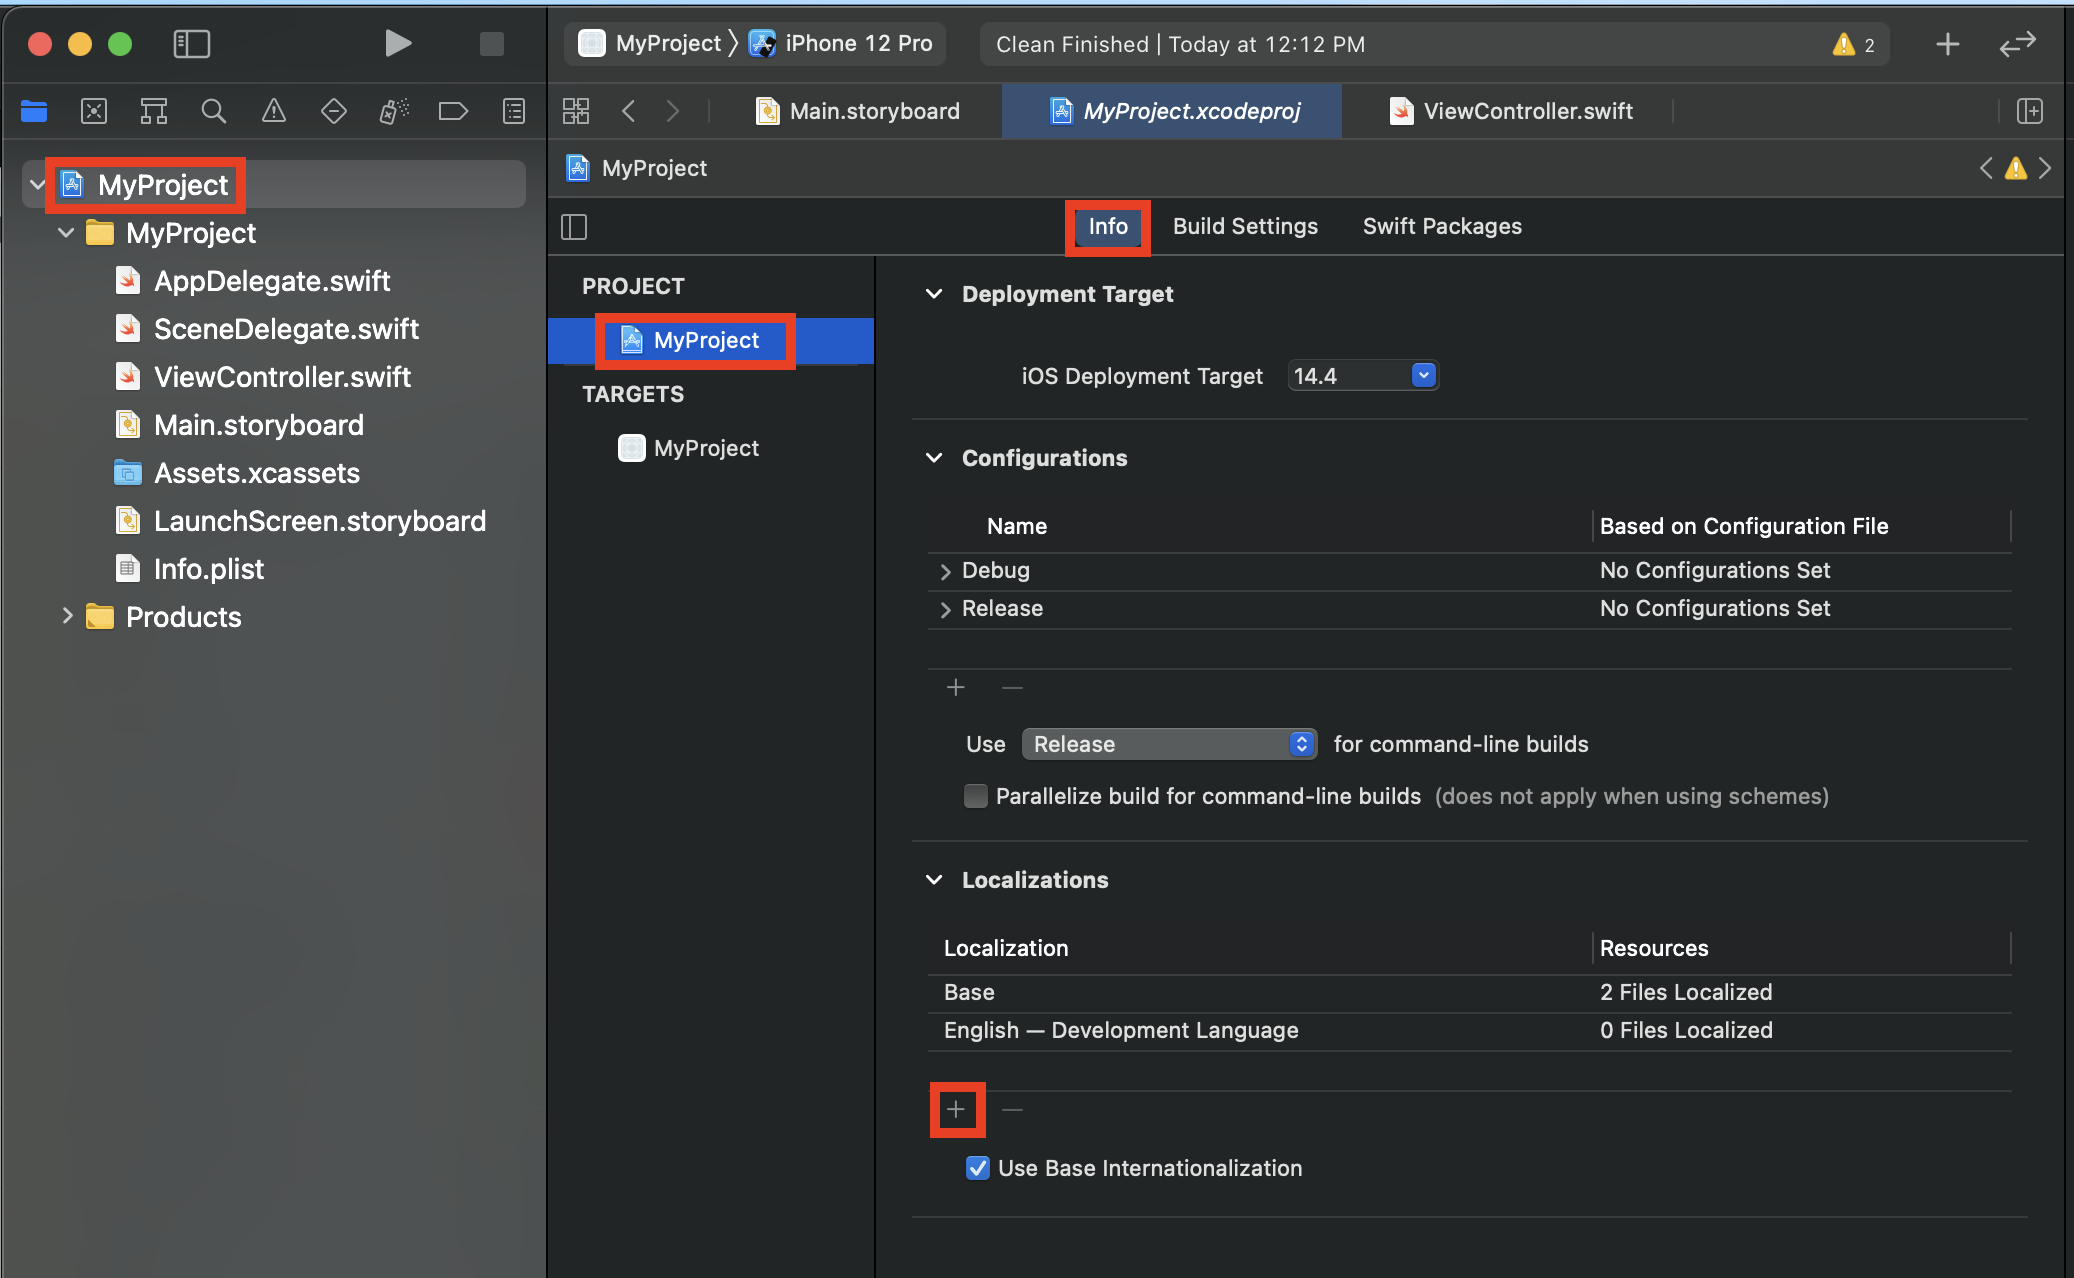The image size is (2074, 1278).
Task: Enable Parallelize build for command-line builds
Action: click(x=975, y=796)
